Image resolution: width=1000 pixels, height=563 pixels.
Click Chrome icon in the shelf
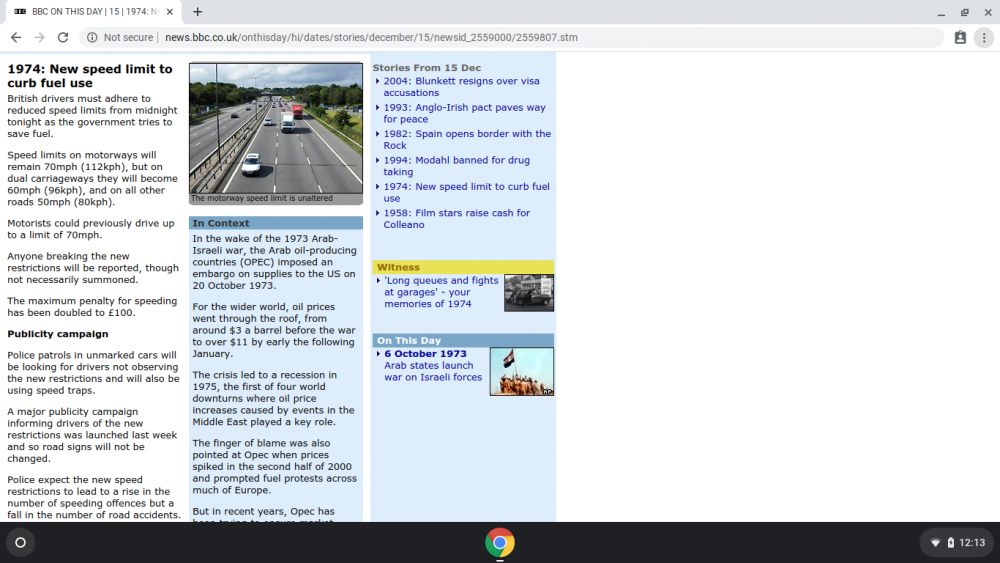tap(500, 543)
